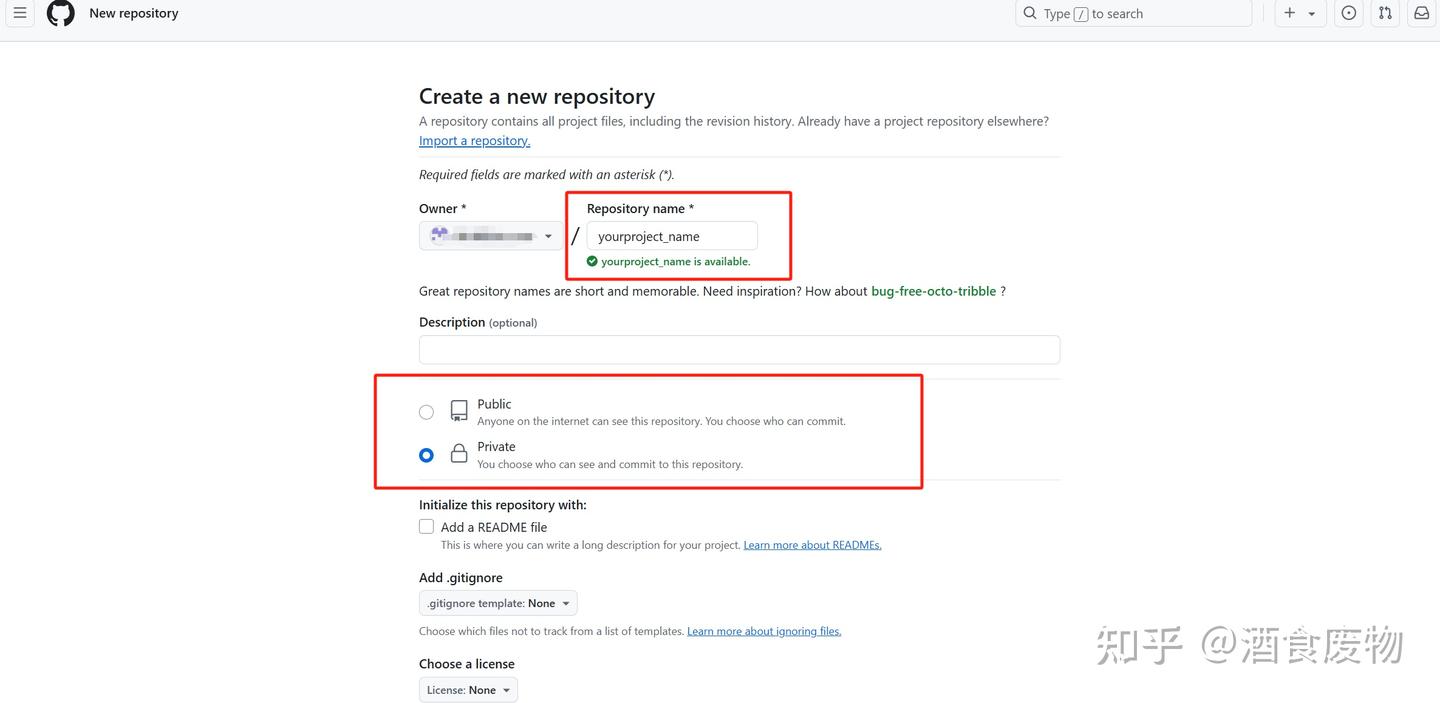Open the global navigation hamburger menu

[x=19, y=13]
